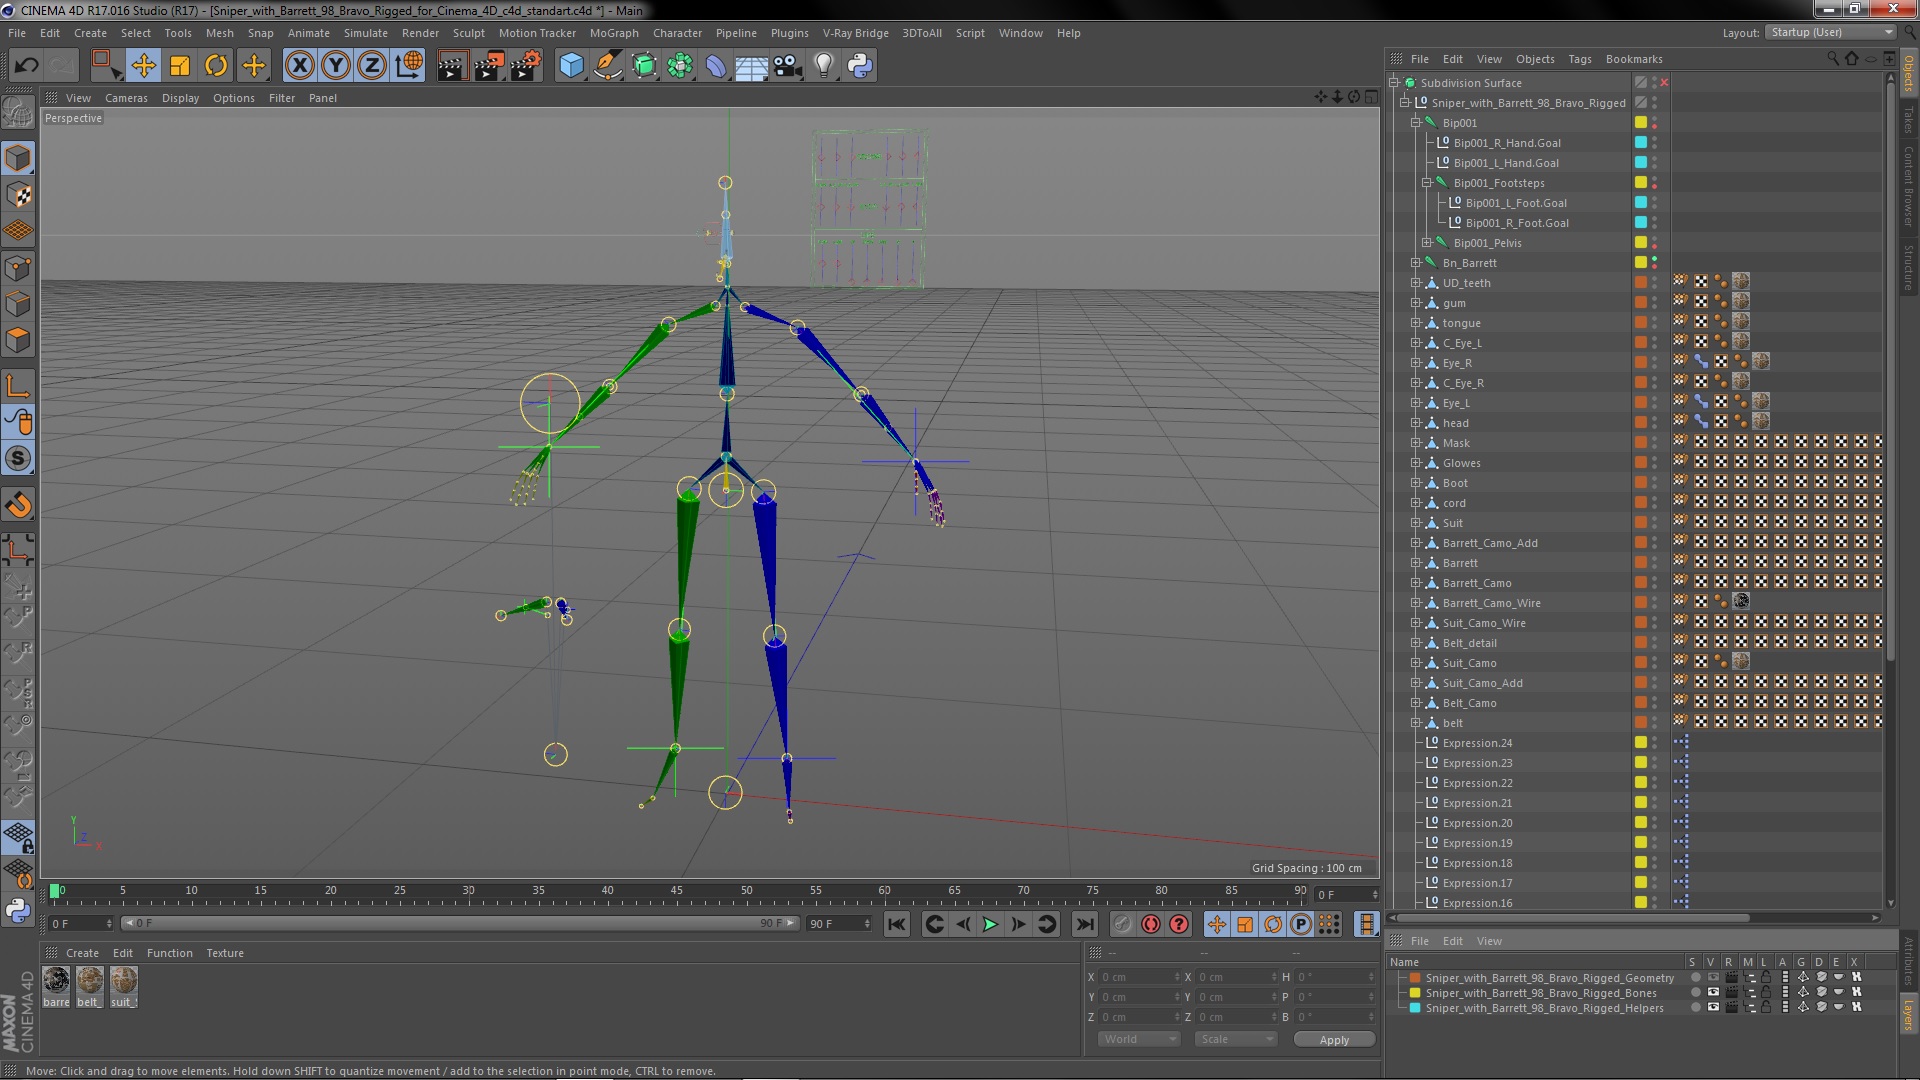Image resolution: width=1920 pixels, height=1080 pixels.
Task: Click the Undo arrow icon
Action: click(x=26, y=66)
